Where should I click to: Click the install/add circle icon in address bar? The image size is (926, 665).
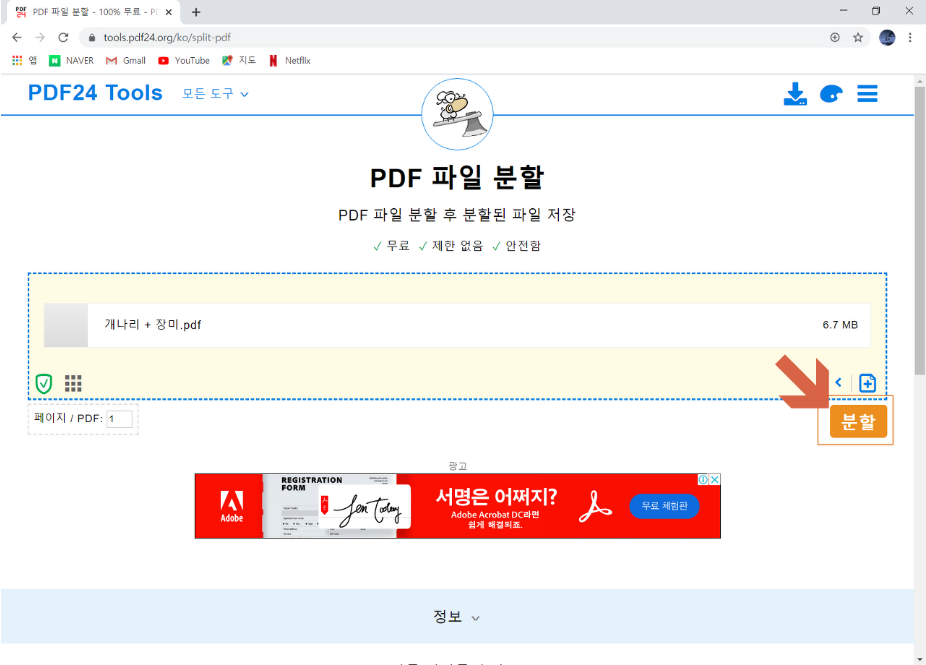(x=834, y=37)
